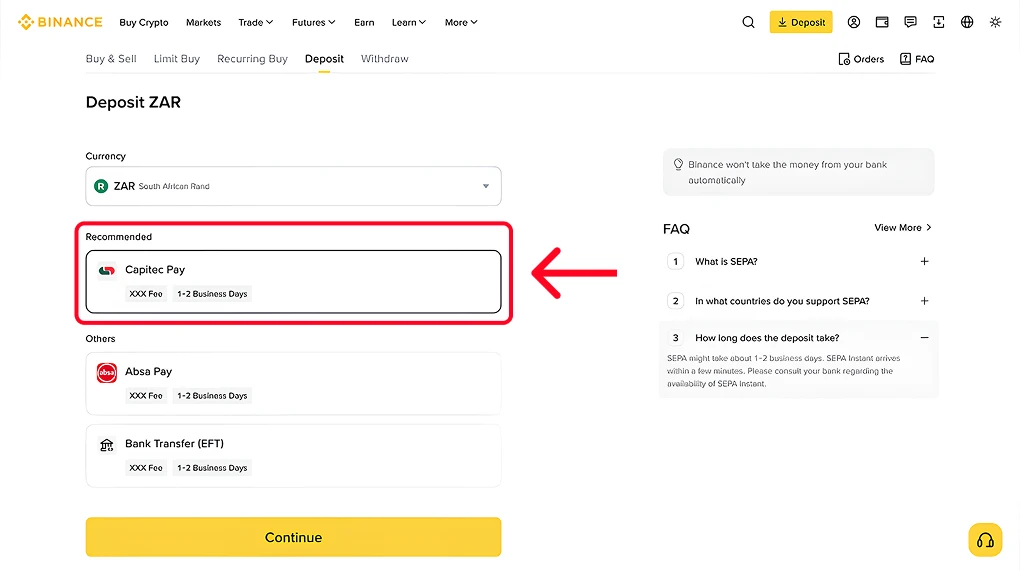Click the Binance logo
The width and height of the screenshot is (1020, 571).
[60, 22]
